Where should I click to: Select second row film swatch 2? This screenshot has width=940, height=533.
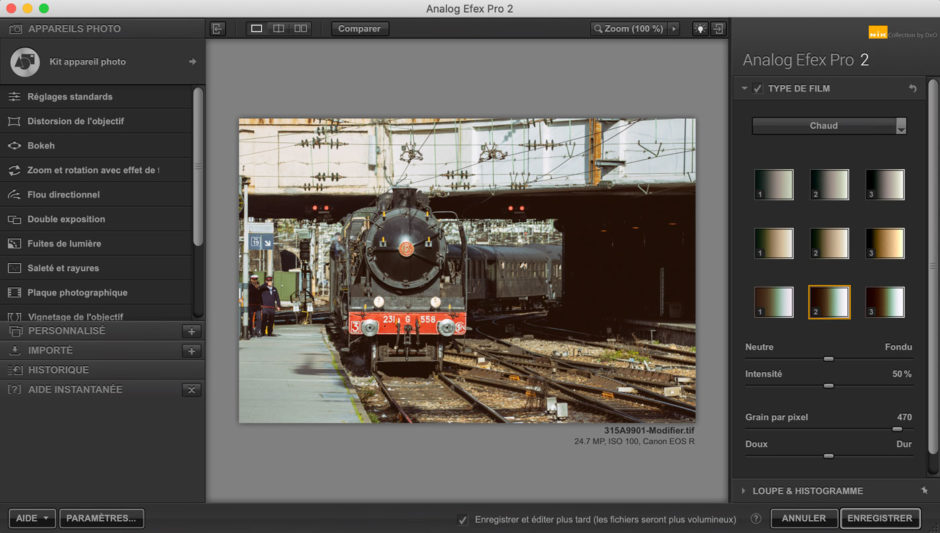click(830, 243)
